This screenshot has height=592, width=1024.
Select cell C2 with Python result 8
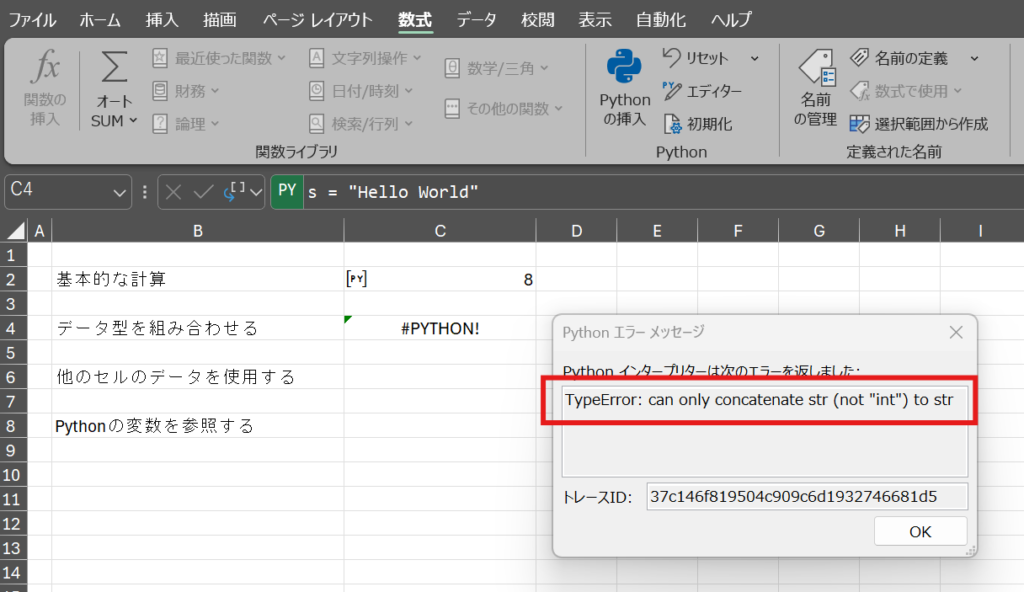[439, 280]
